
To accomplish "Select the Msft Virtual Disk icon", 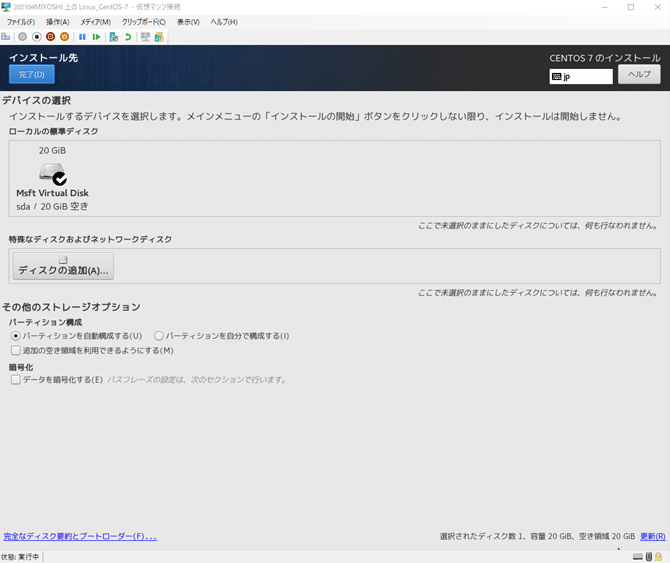I will [53, 173].
